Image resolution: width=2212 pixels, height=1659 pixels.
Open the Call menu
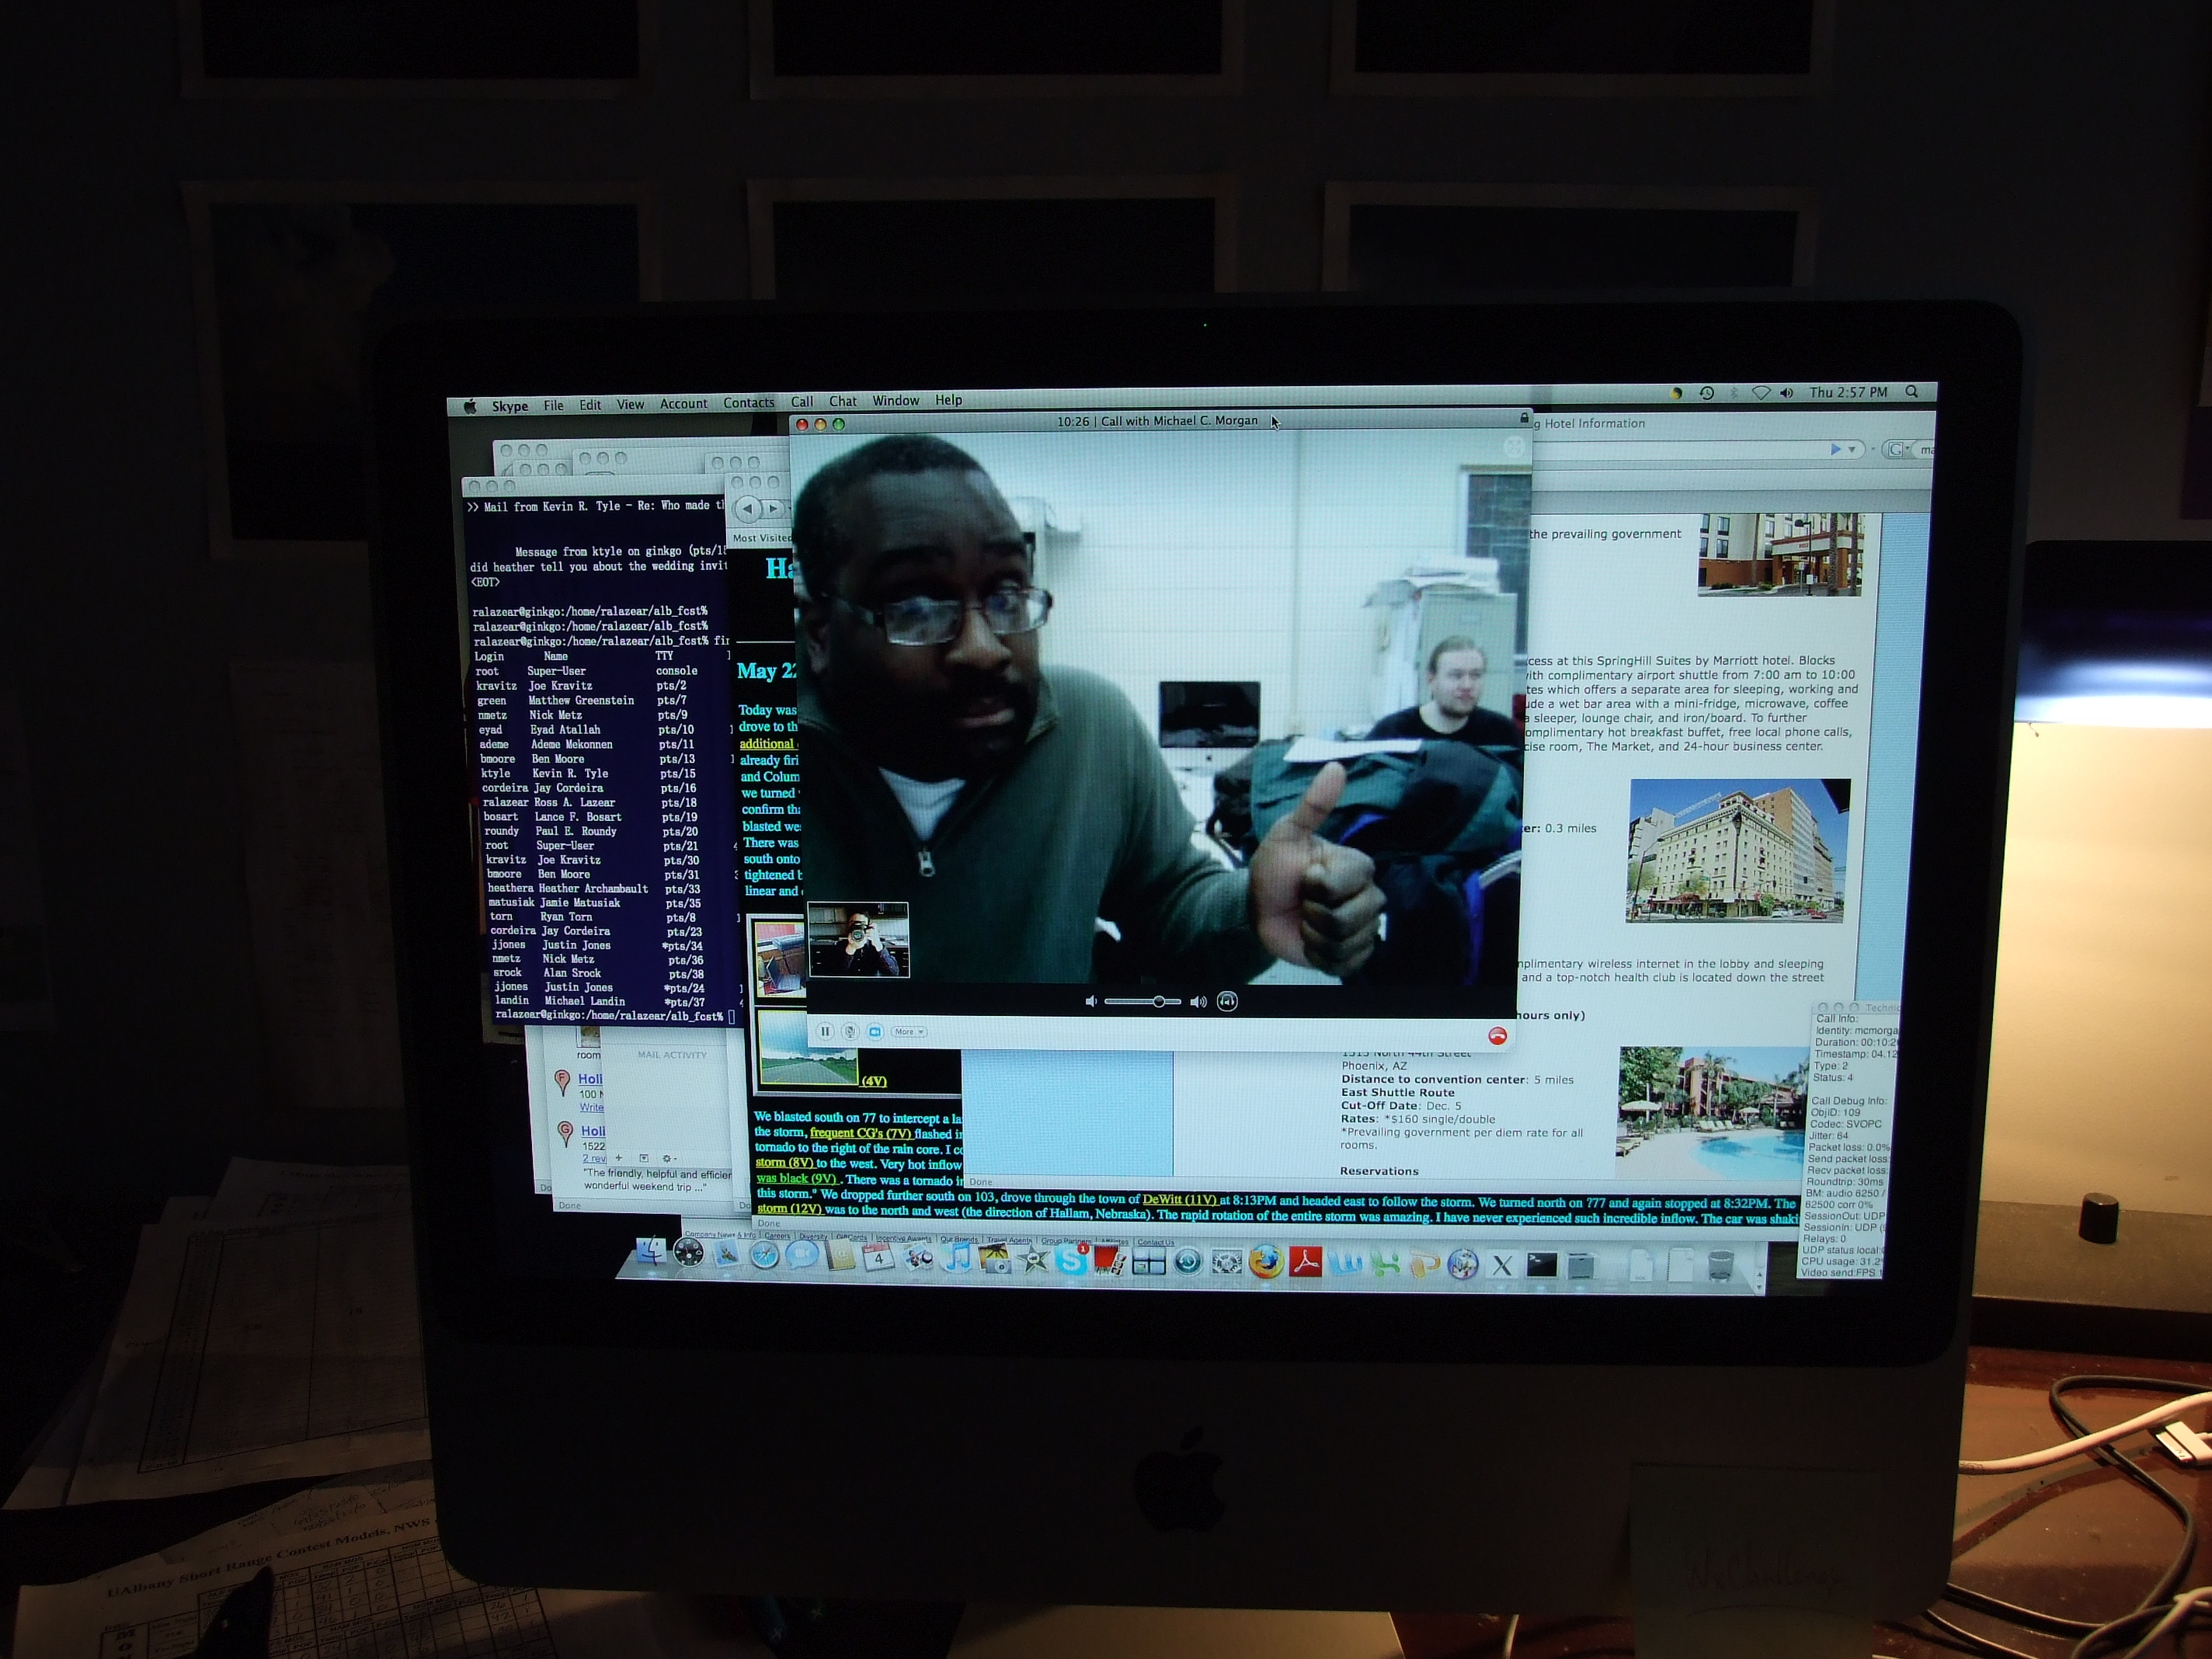(802, 402)
